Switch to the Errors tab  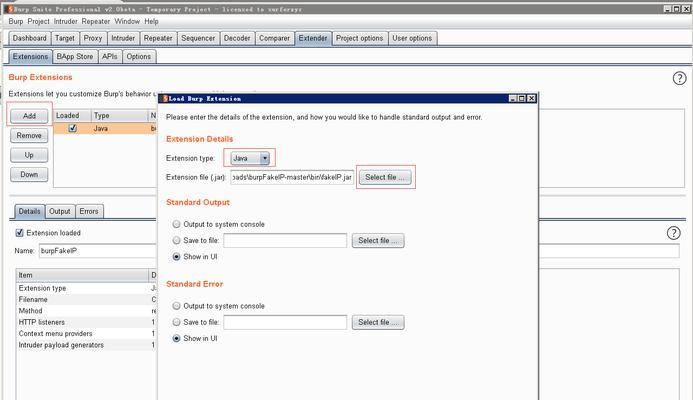click(89, 211)
